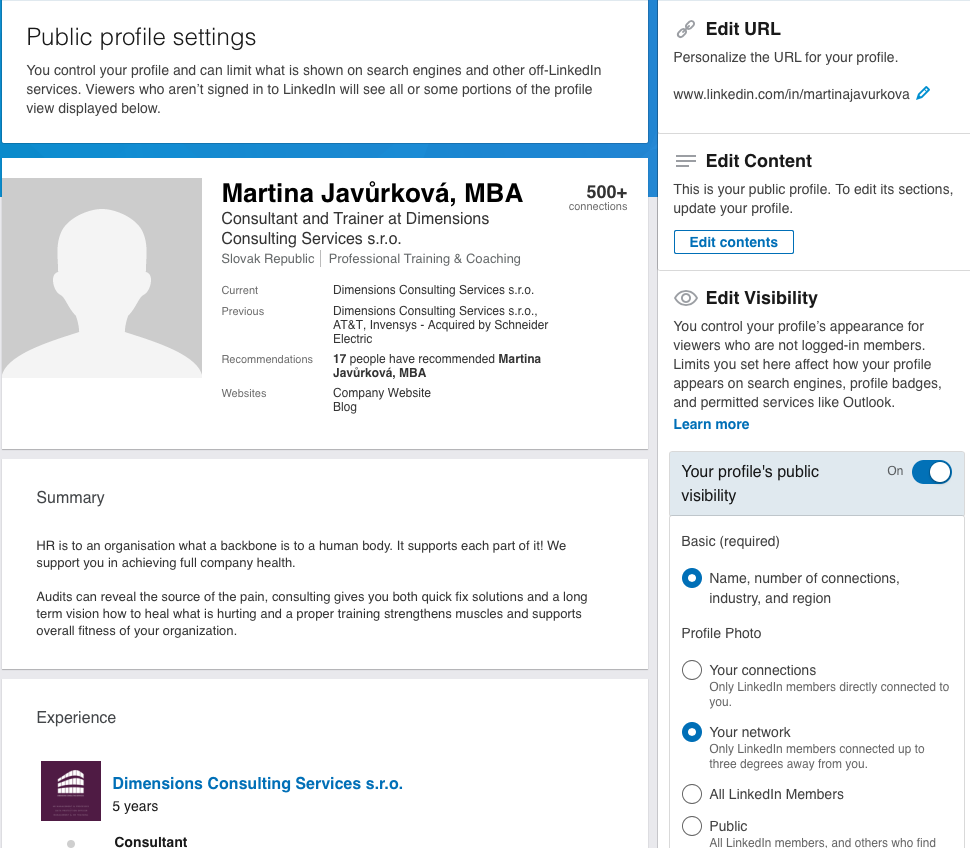Open the Company Website link
Viewport: 970px width, 848px height.
[382, 393]
